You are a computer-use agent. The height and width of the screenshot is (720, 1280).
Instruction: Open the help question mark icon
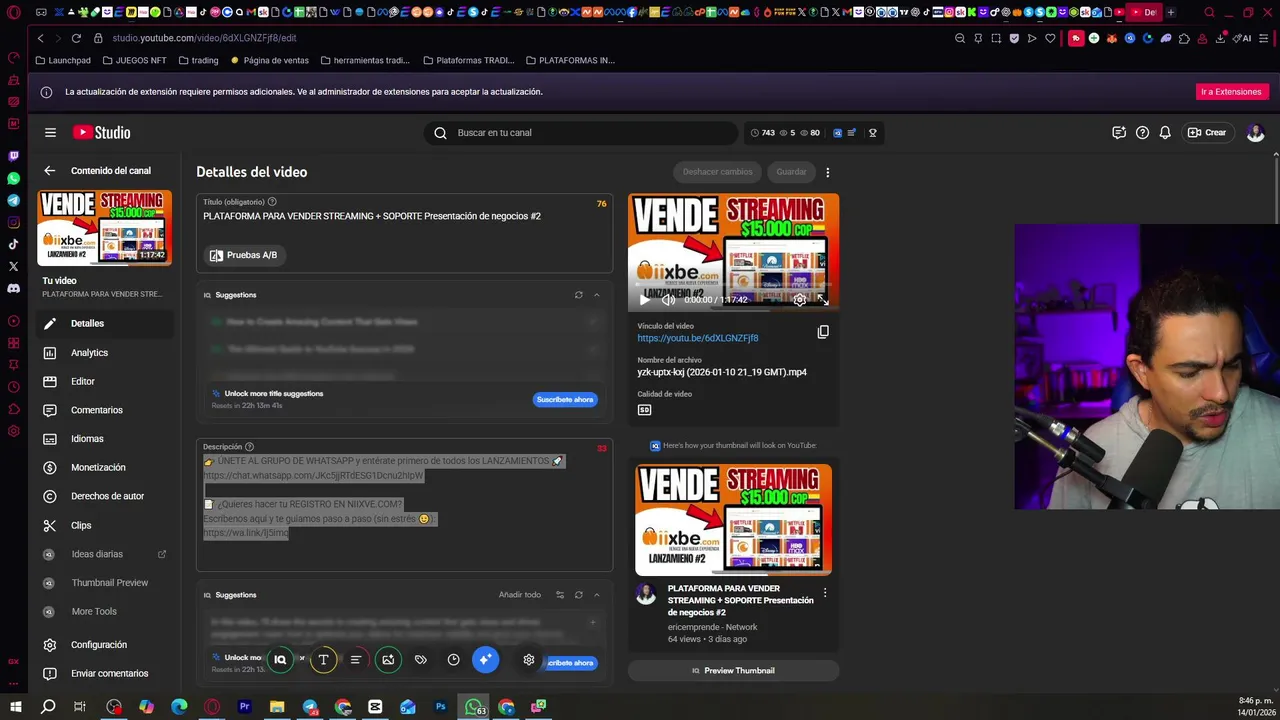[x=1142, y=132]
